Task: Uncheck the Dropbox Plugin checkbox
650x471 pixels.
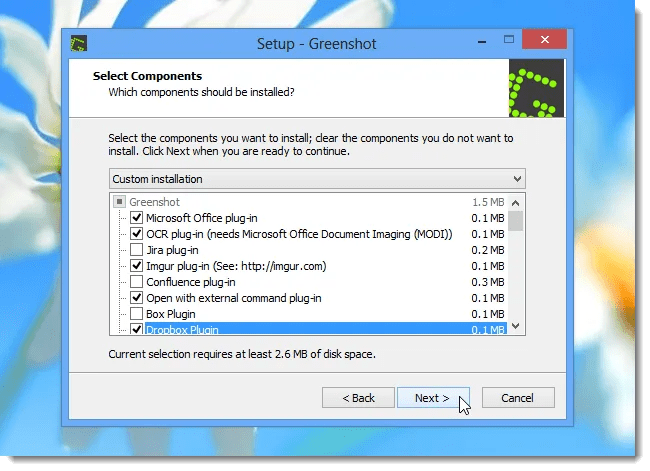Action: pyautogui.click(x=136, y=329)
